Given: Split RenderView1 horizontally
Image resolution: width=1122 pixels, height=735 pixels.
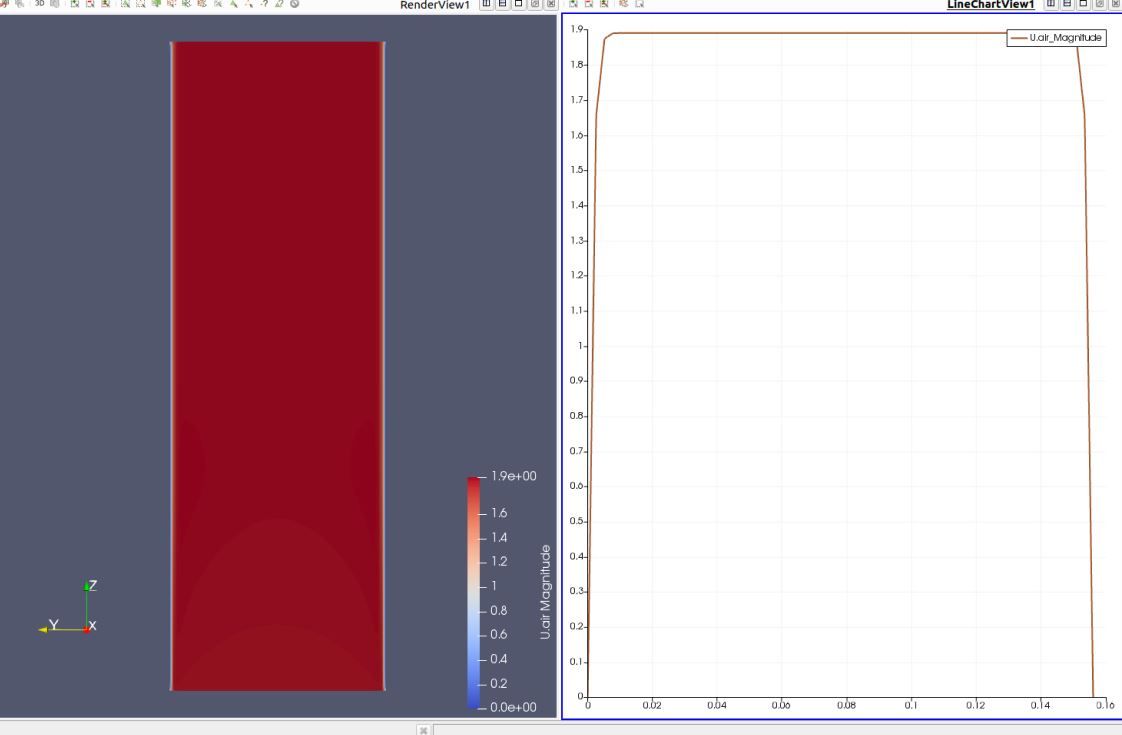Looking at the screenshot, I should (x=487, y=4).
